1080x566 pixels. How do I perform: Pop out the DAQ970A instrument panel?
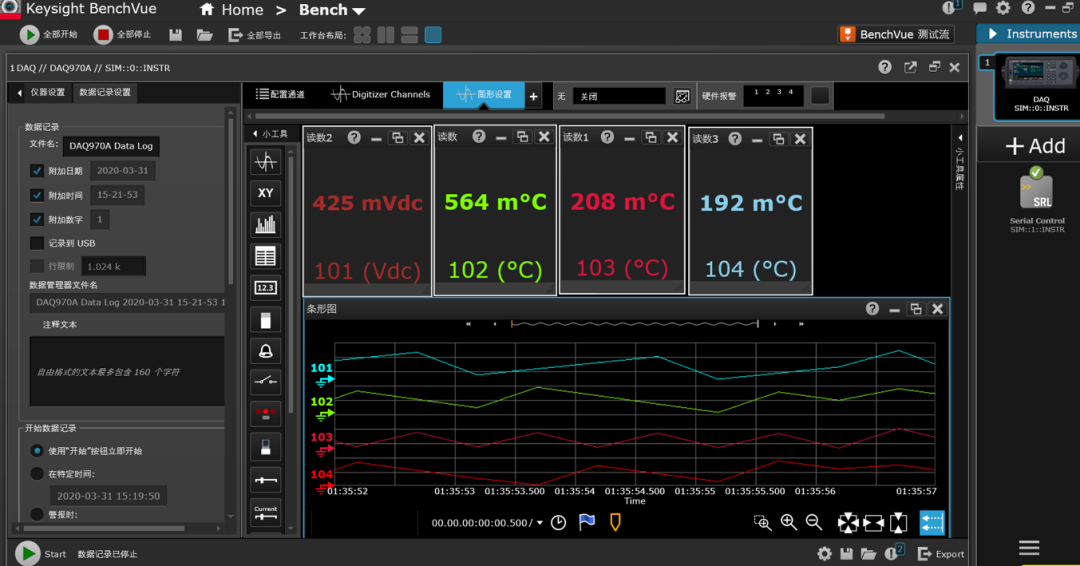[911, 67]
